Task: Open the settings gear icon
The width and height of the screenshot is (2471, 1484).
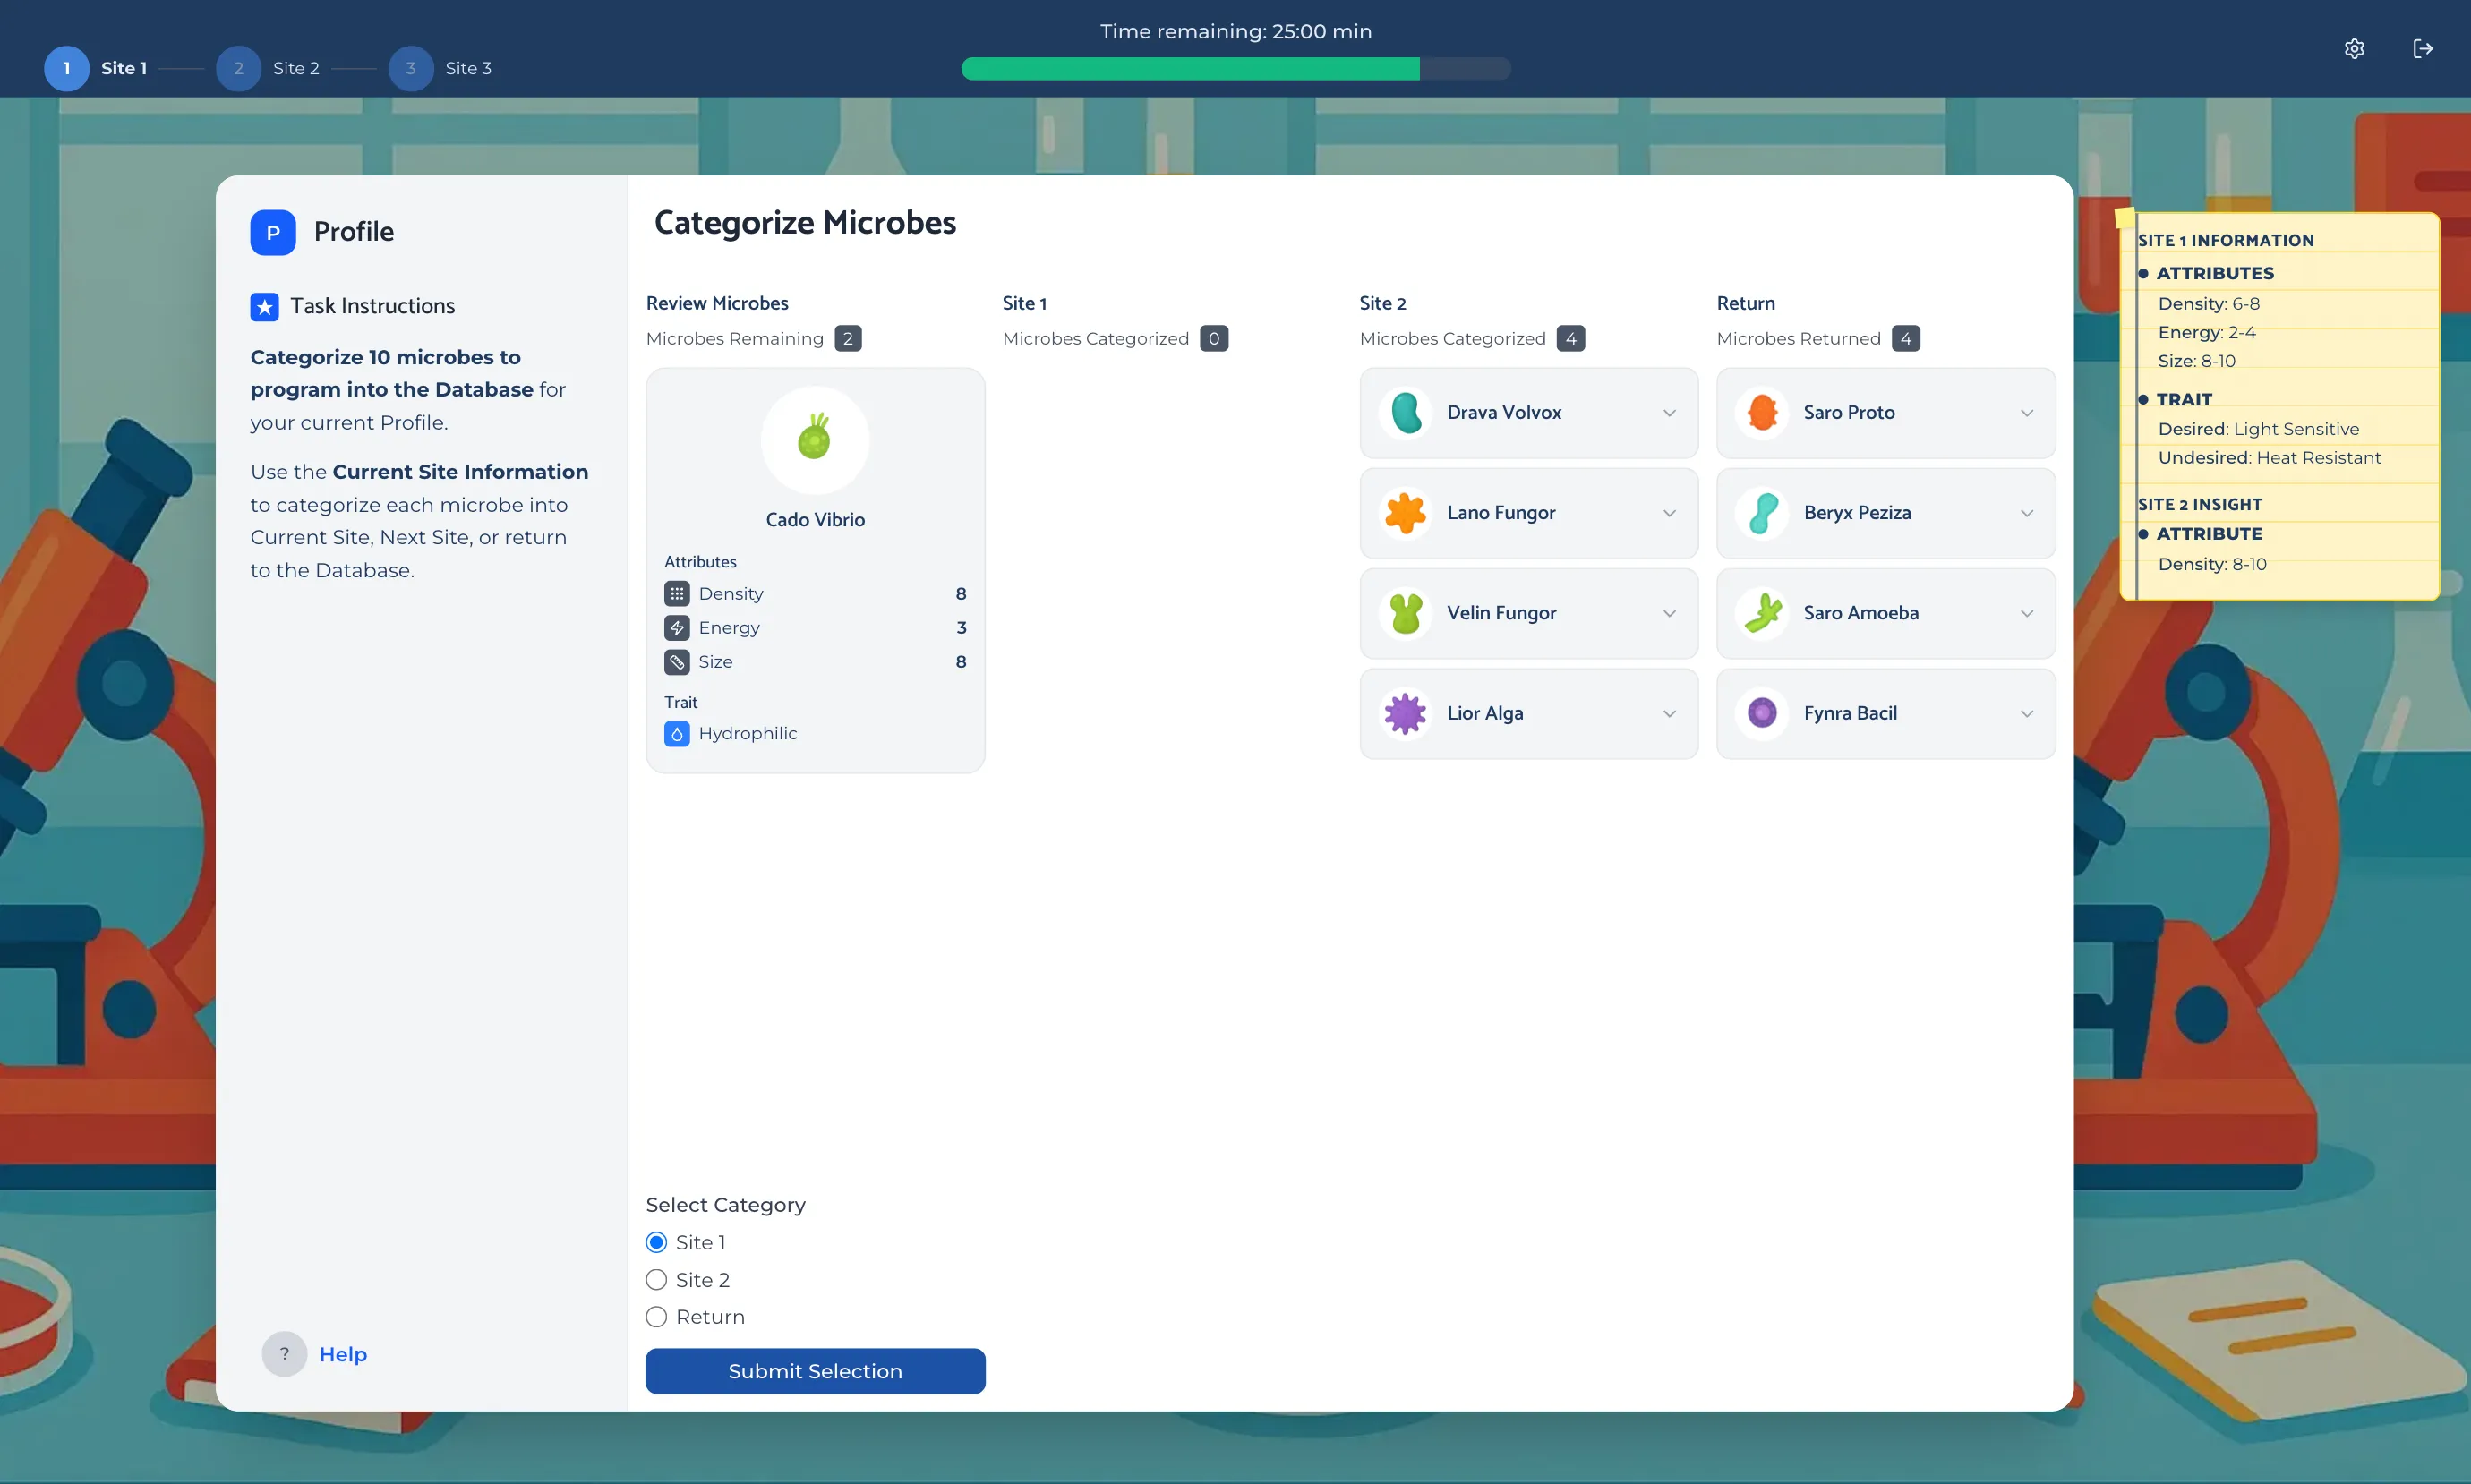Action: 2354,49
